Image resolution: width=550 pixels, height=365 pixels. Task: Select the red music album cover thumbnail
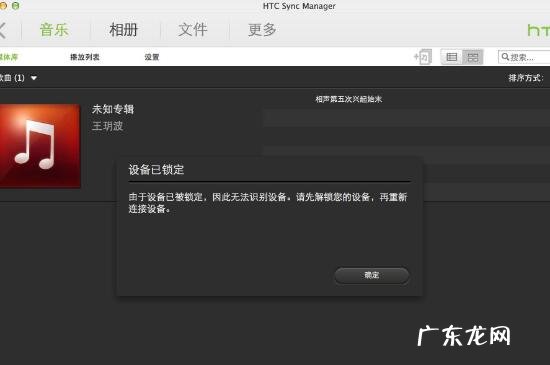coord(40,146)
